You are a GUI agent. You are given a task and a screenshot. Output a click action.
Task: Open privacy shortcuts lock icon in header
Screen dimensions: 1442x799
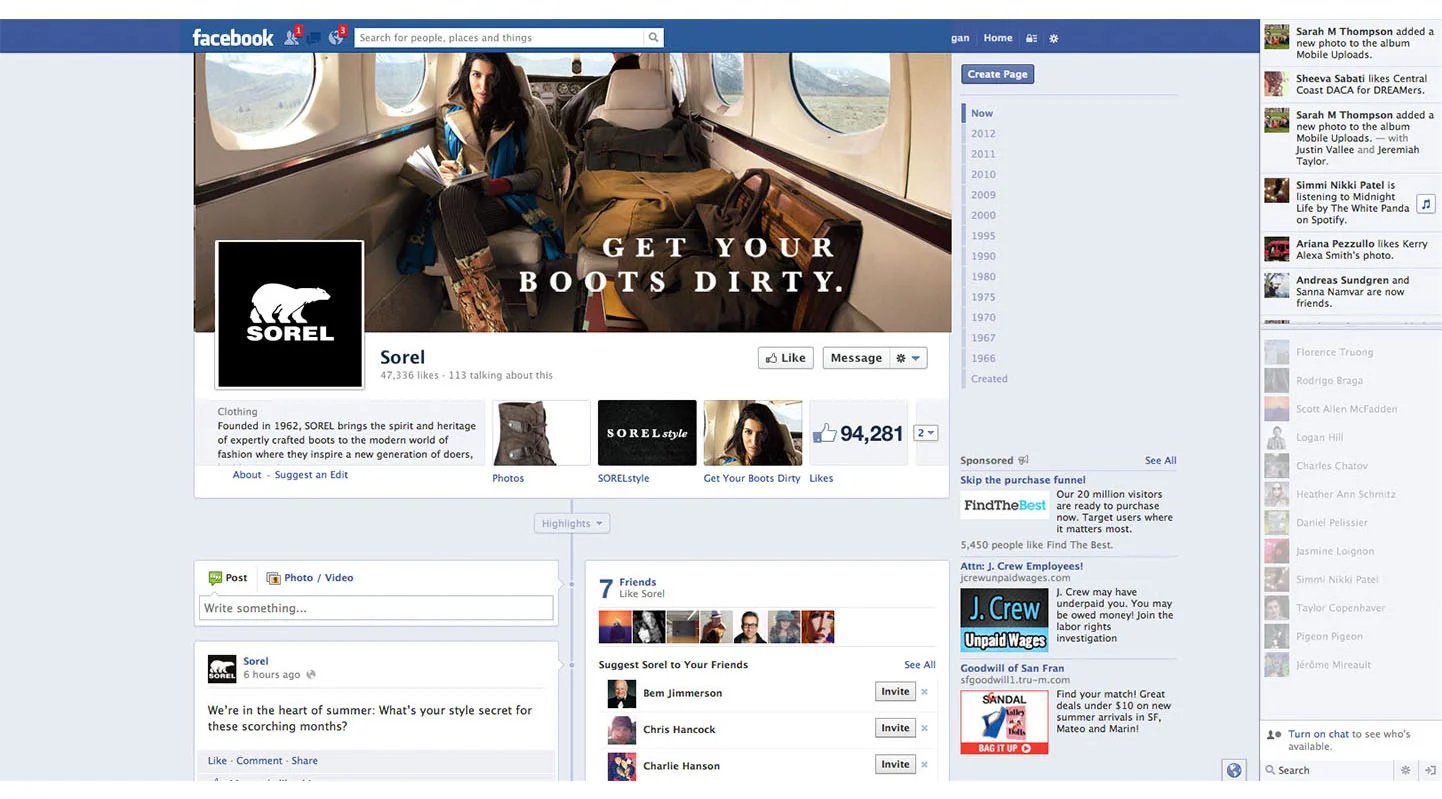point(1031,38)
